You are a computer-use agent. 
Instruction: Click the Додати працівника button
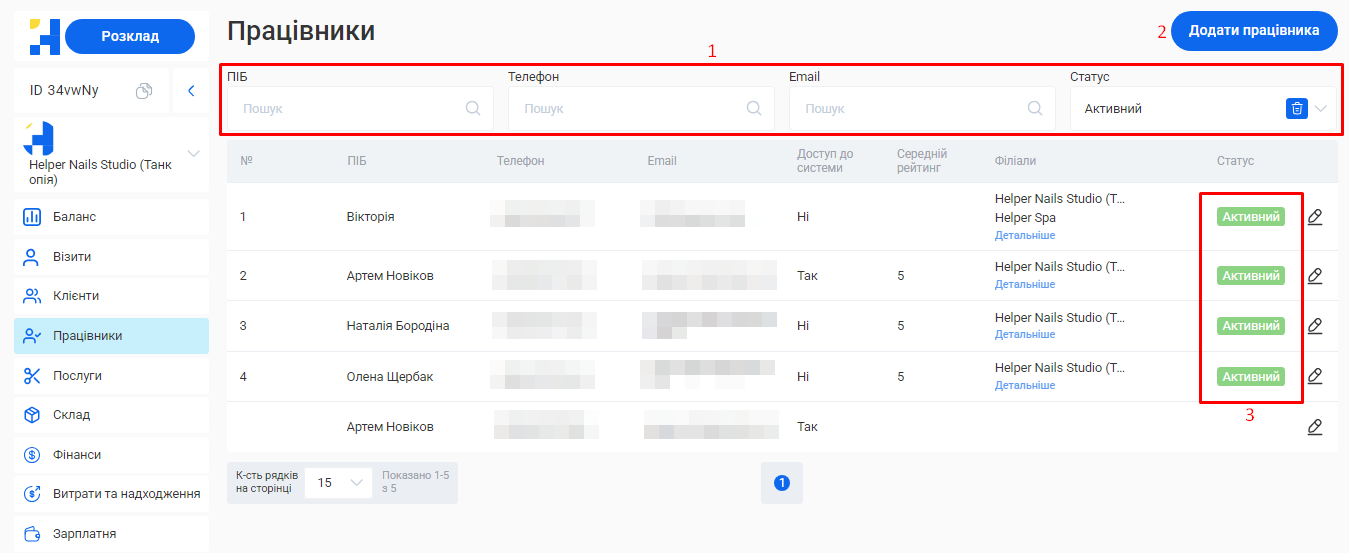pos(1253,31)
